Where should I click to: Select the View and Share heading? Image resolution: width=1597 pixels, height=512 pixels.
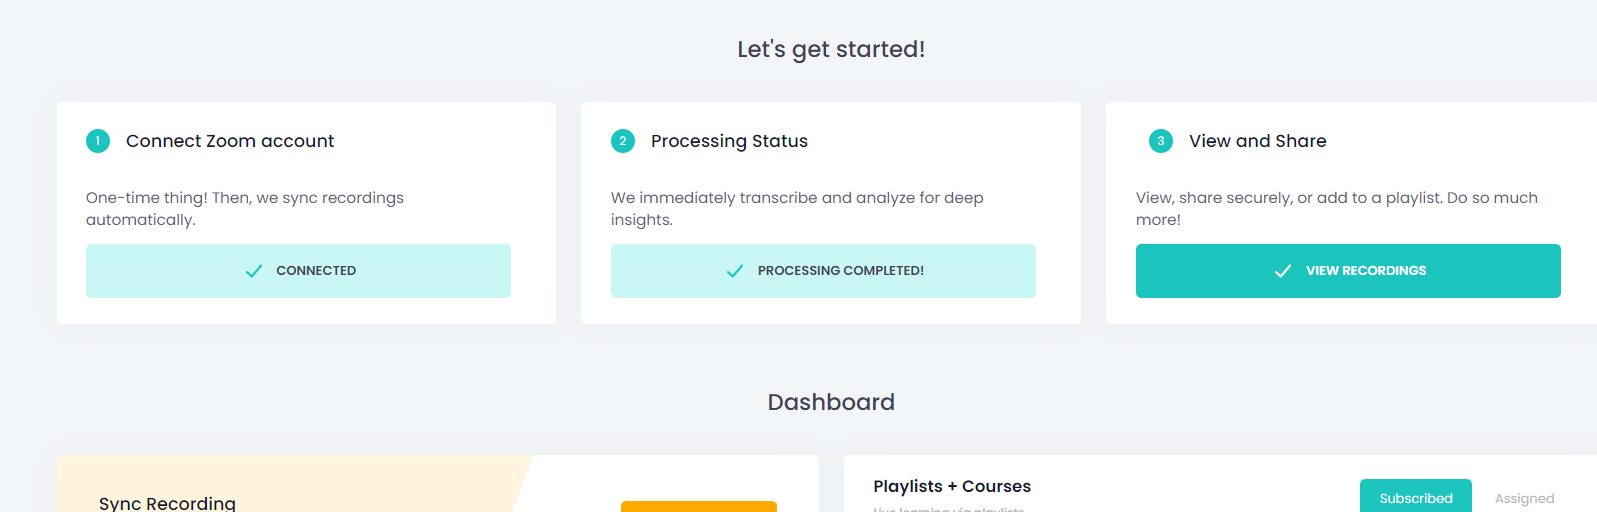tap(1257, 141)
